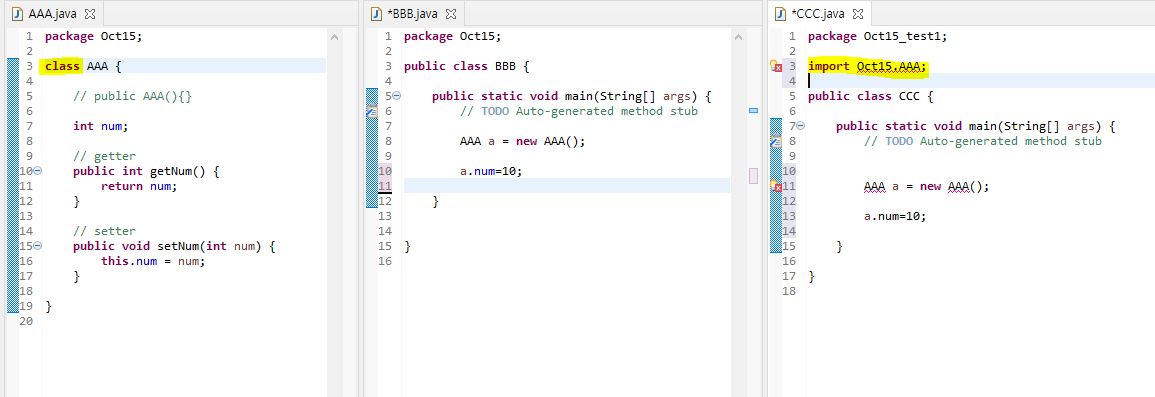Click '// setter' comment in AAA.java
The image size is (1155, 397).
(104, 231)
